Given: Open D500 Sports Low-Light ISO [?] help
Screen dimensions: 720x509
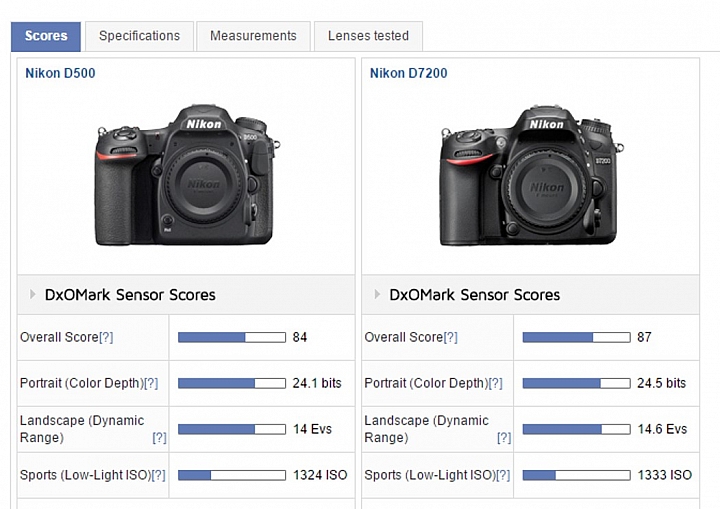Looking at the screenshot, I should 158,475.
